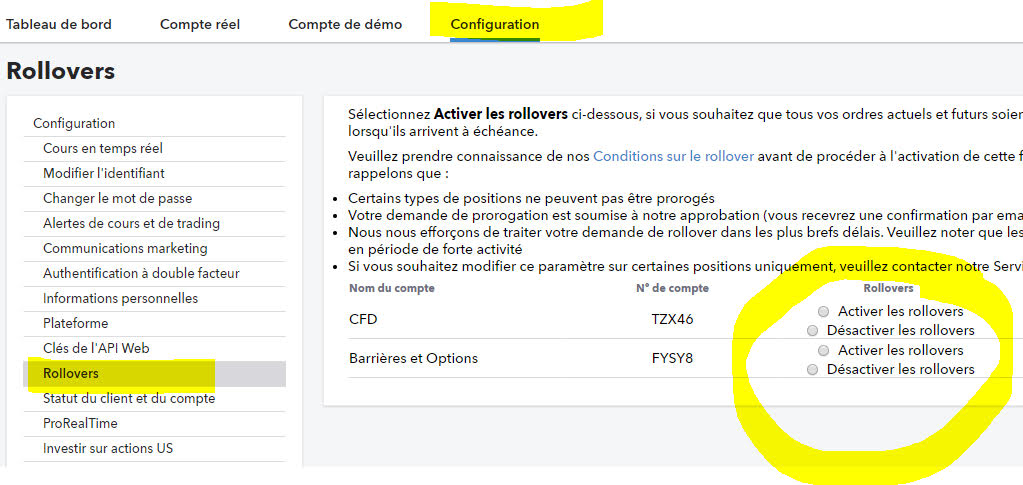Image resolution: width=1023 pixels, height=485 pixels.
Task: Select Rollovers in the sidebar menu
Action: (71, 373)
